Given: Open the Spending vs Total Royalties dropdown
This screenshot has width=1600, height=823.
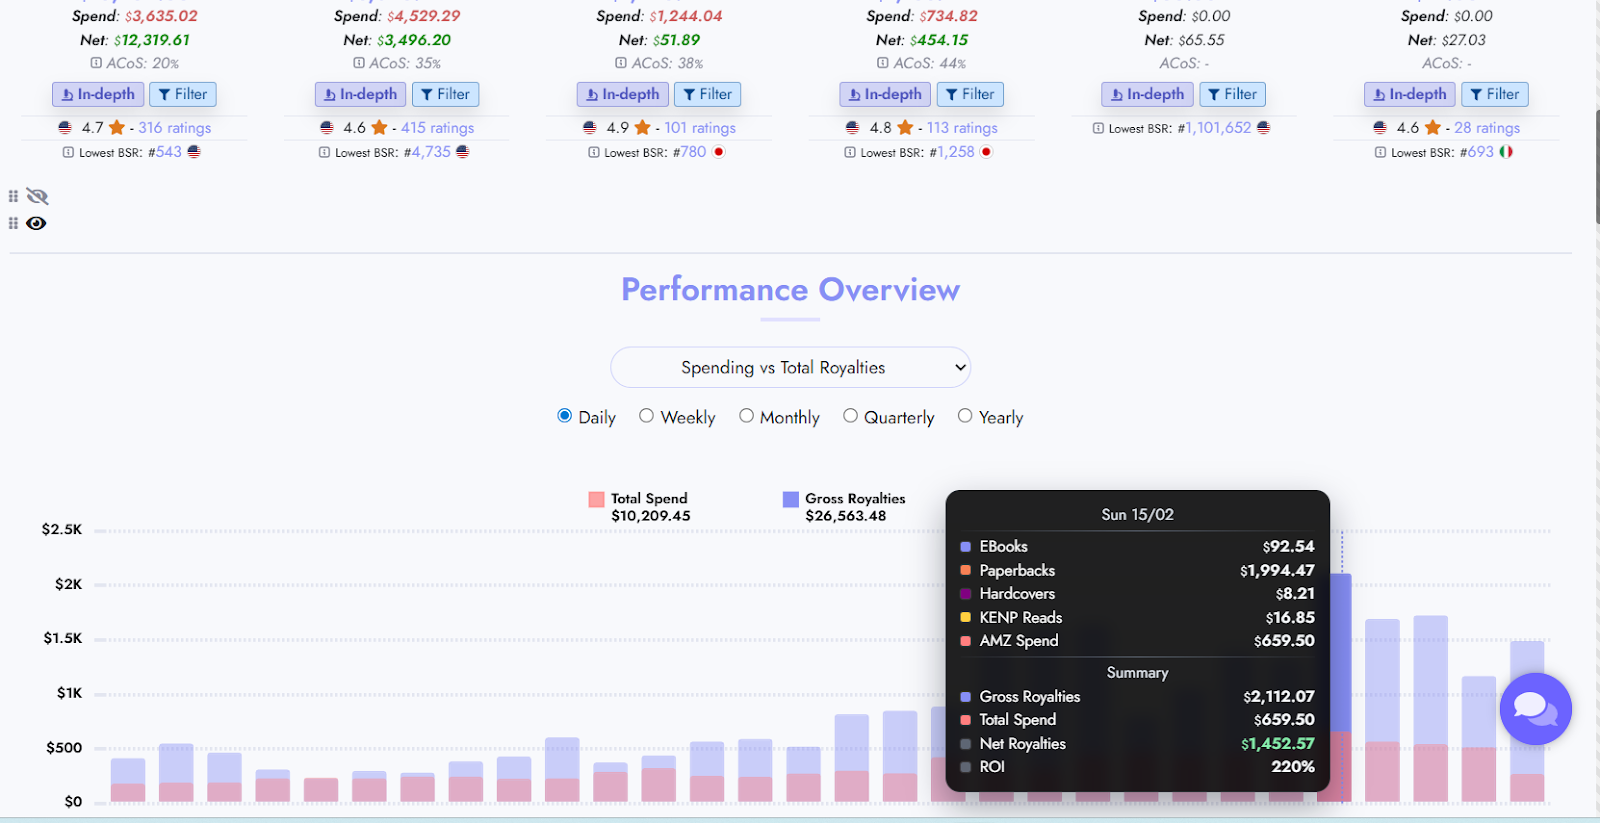Looking at the screenshot, I should pos(790,367).
